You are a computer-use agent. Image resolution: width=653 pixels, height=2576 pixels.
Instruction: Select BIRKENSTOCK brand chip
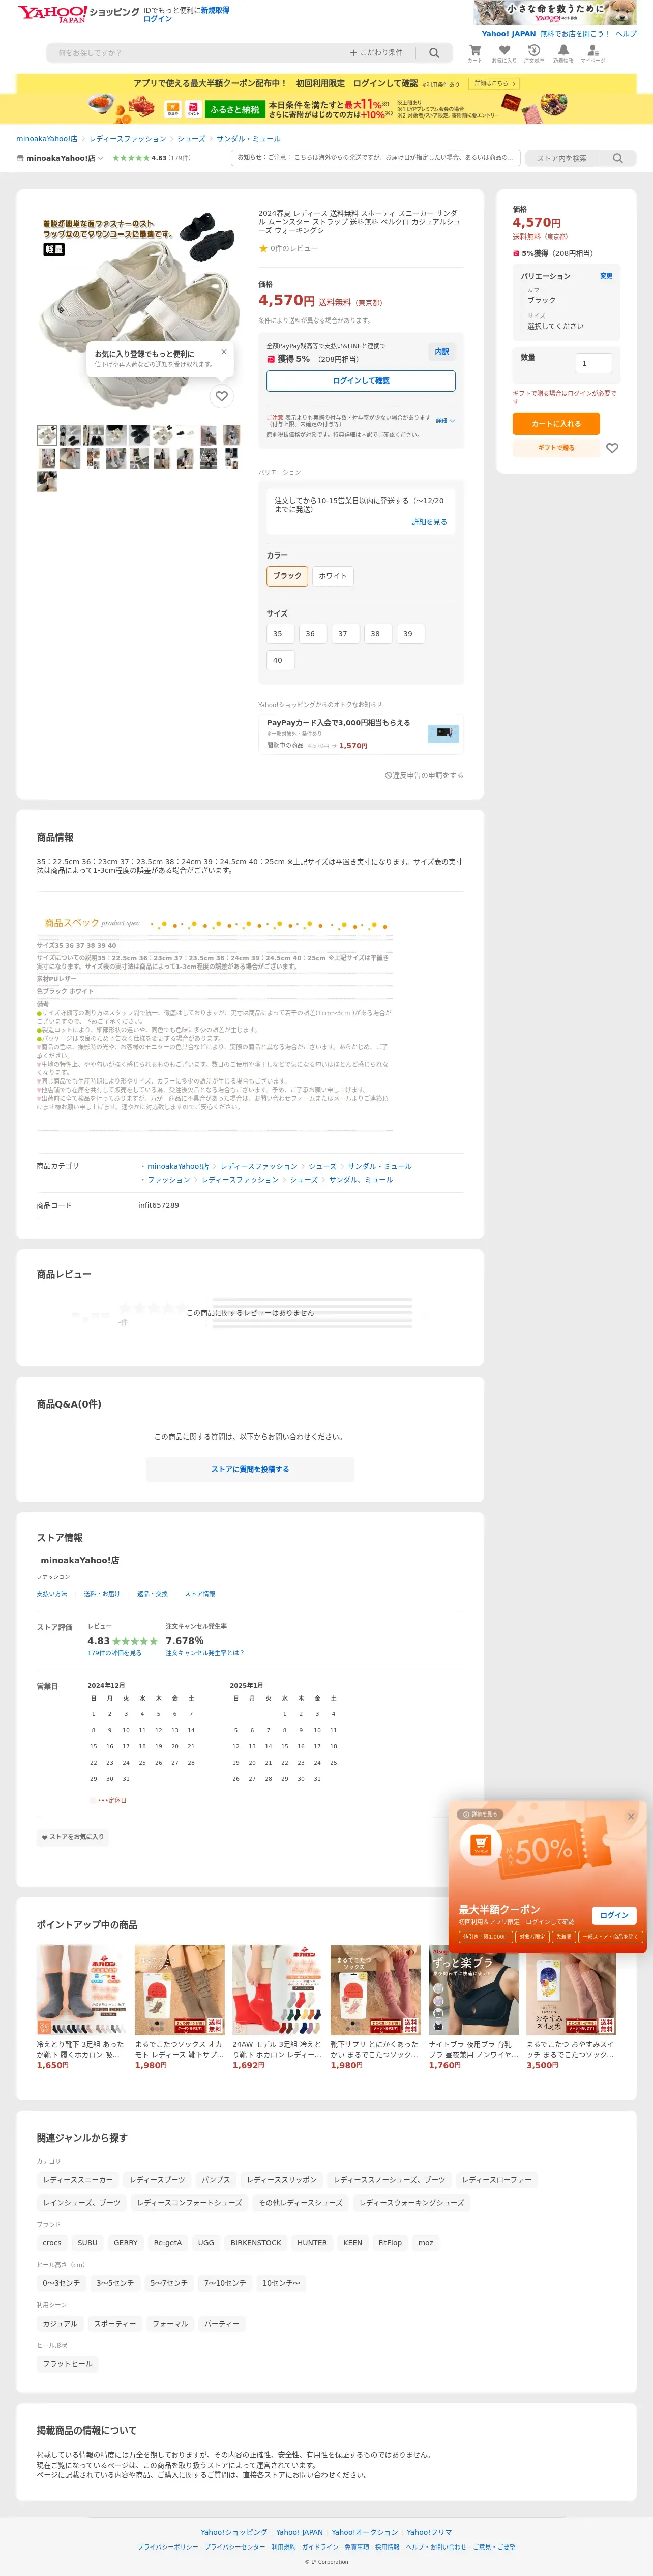point(256,2243)
